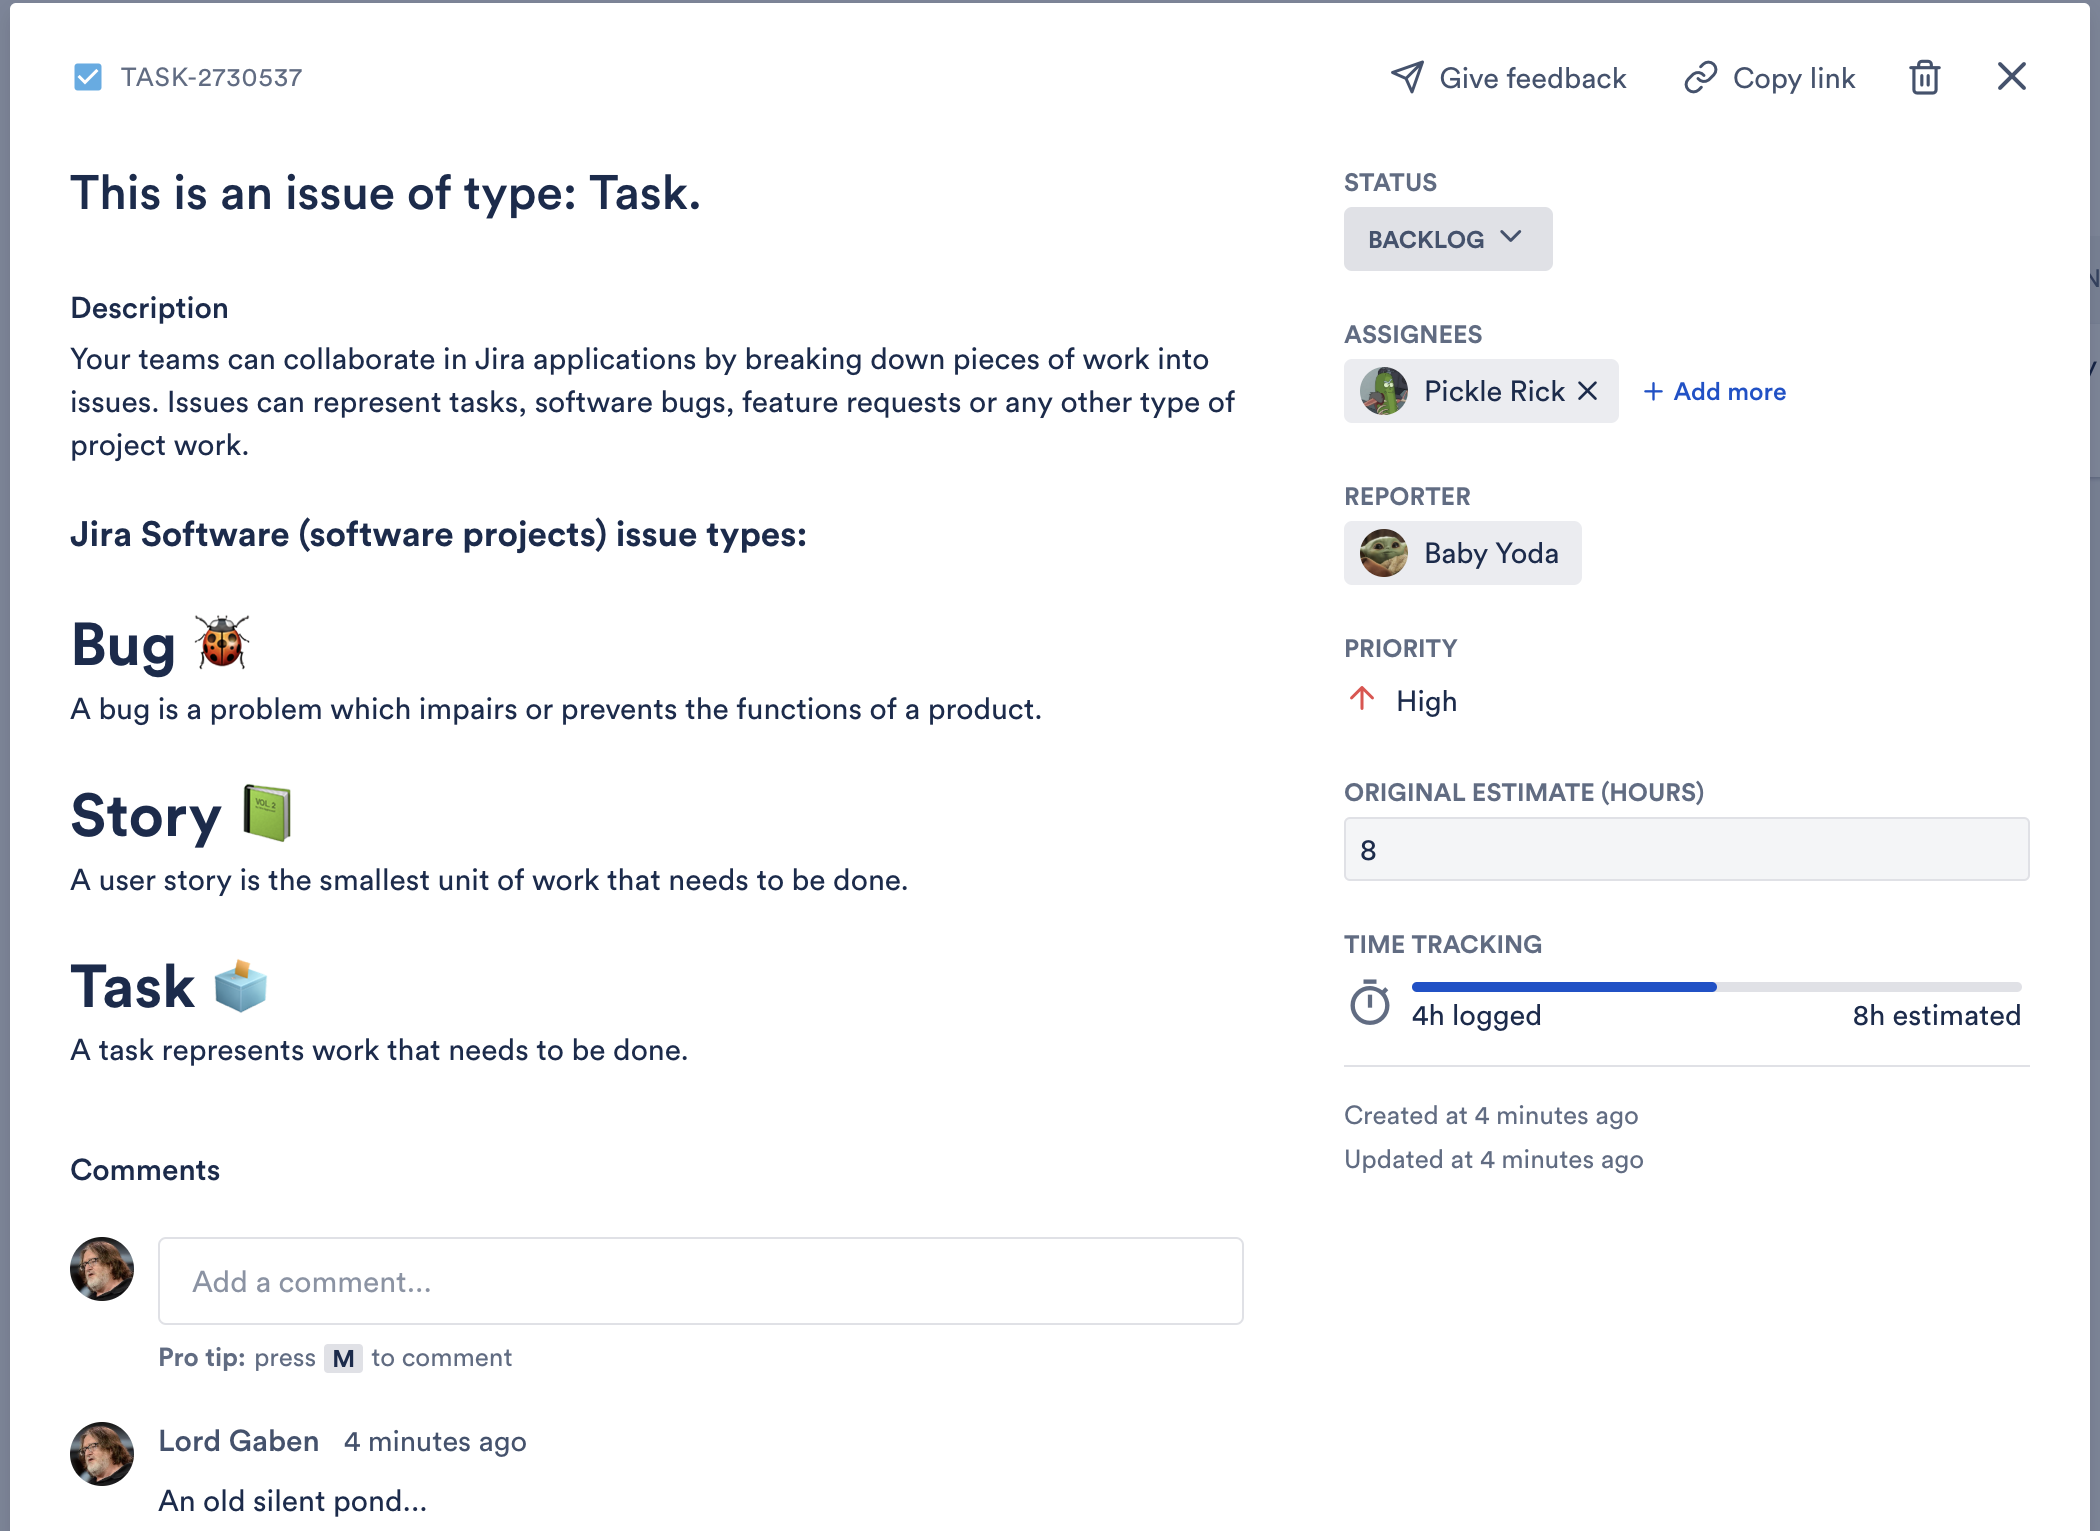The height and width of the screenshot is (1531, 2100).
Task: Click the chain link copy icon
Action: coord(1700,77)
